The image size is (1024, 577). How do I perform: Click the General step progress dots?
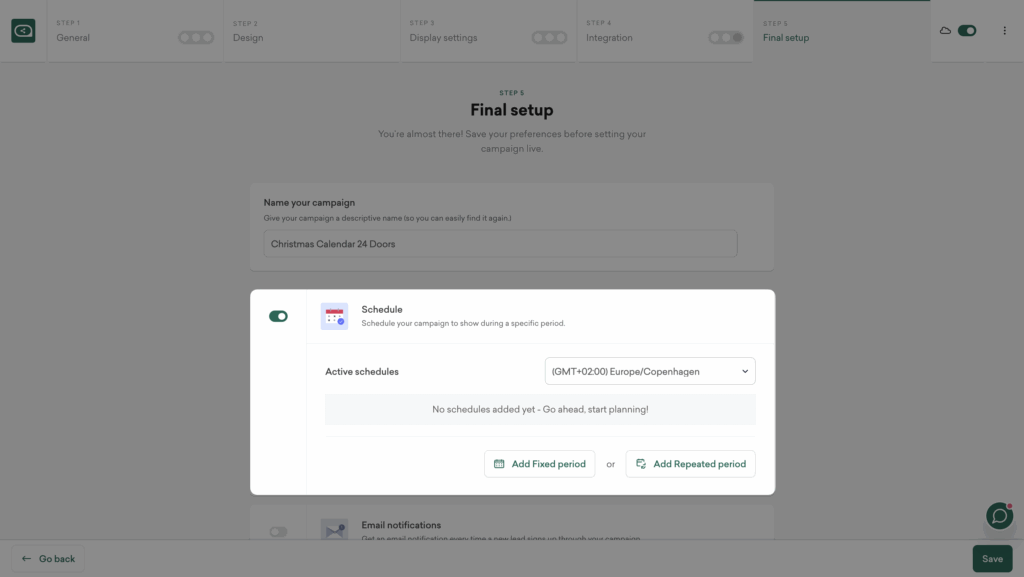pos(196,38)
